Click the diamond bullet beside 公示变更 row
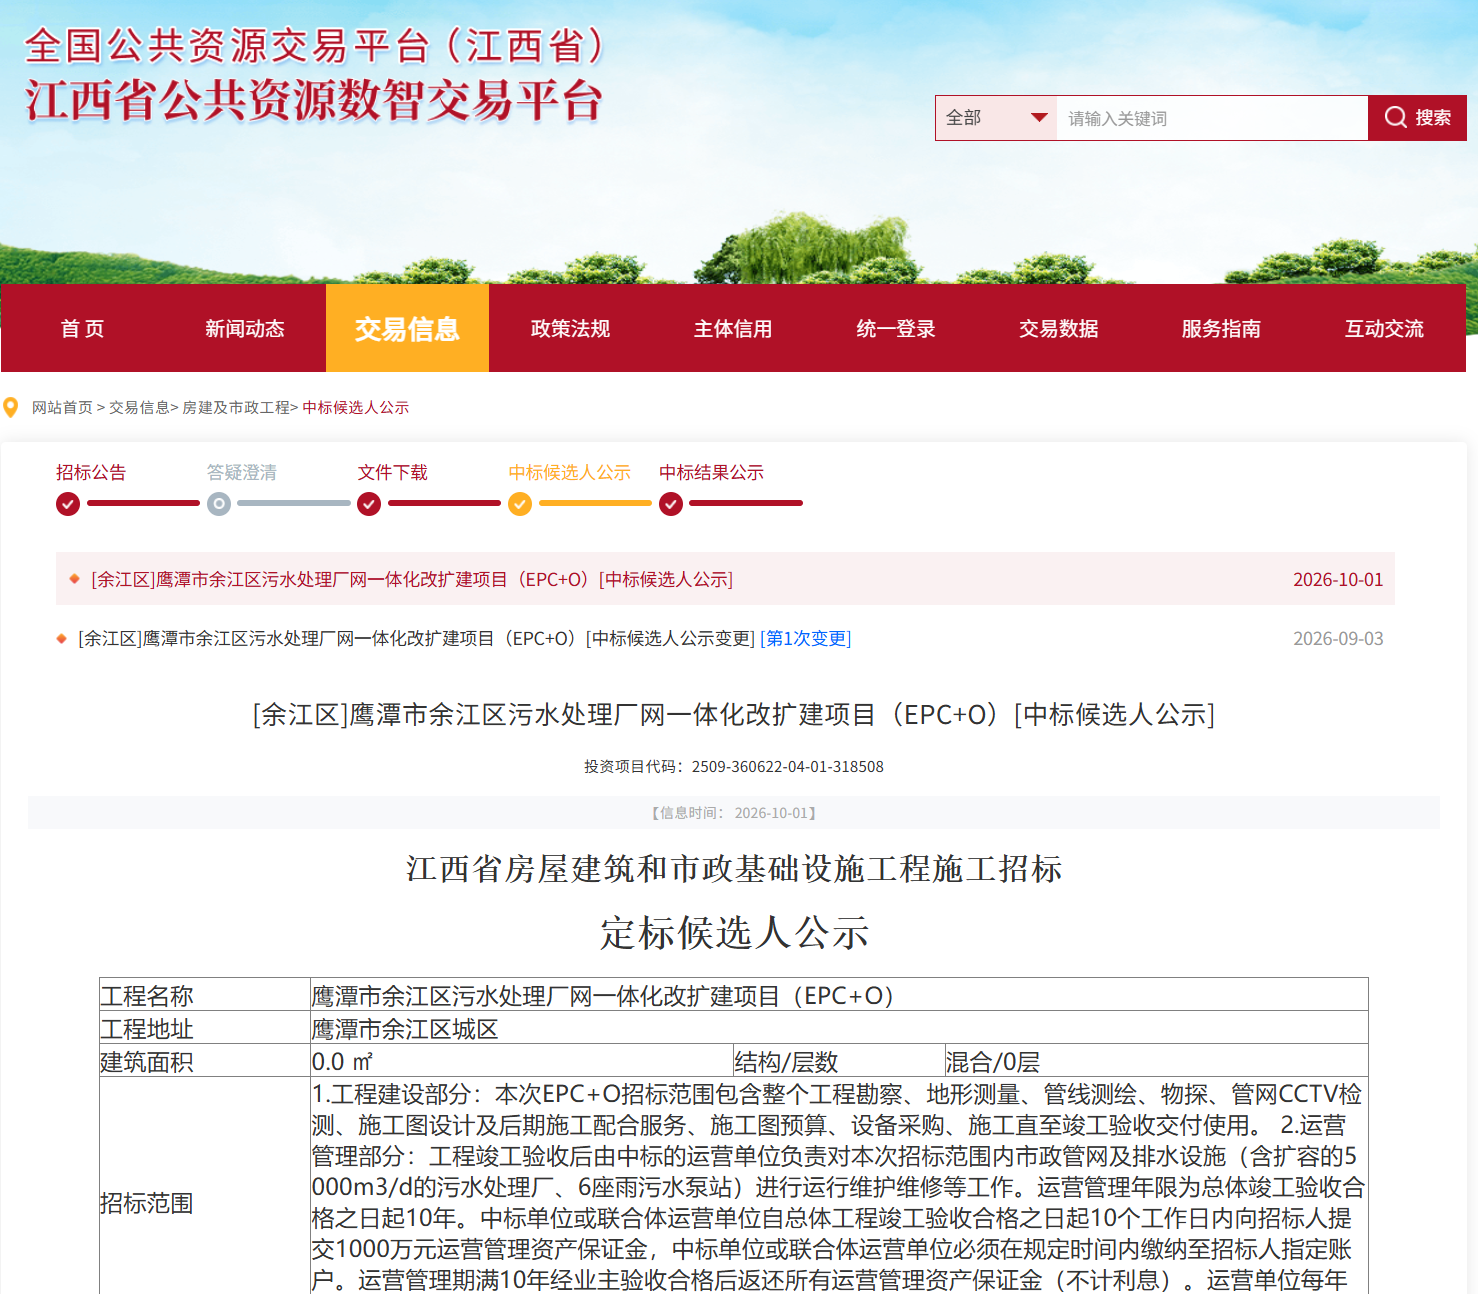The image size is (1478, 1294). [61, 638]
